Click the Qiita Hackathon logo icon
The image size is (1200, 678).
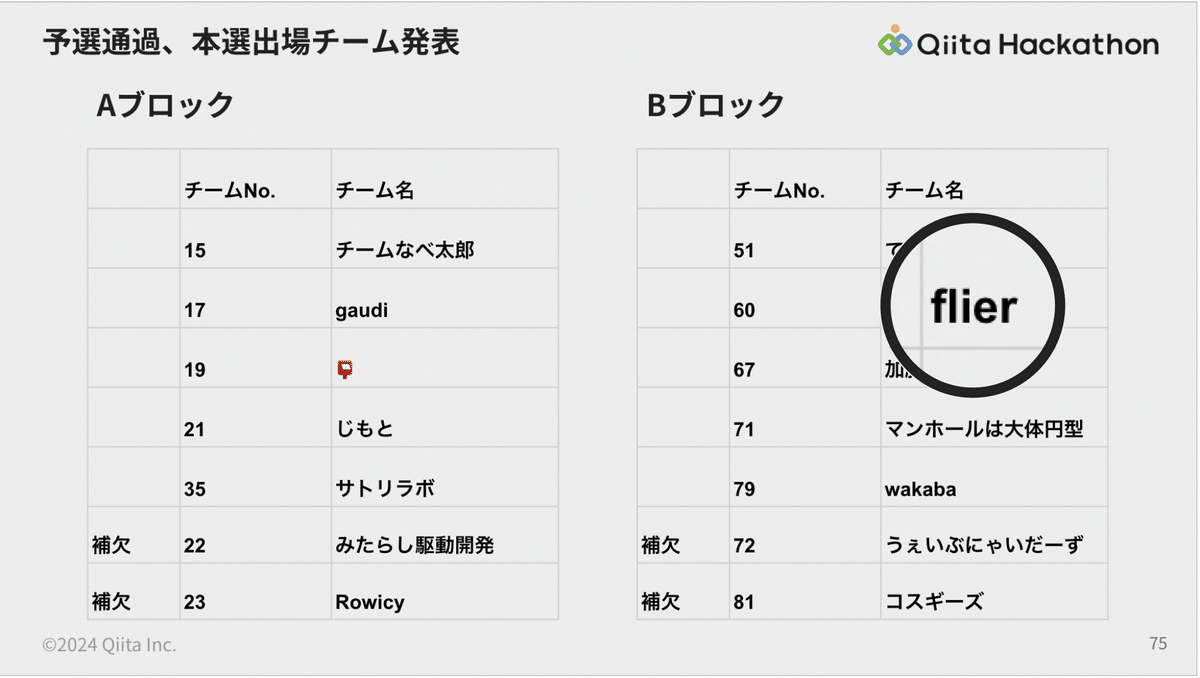point(895,42)
